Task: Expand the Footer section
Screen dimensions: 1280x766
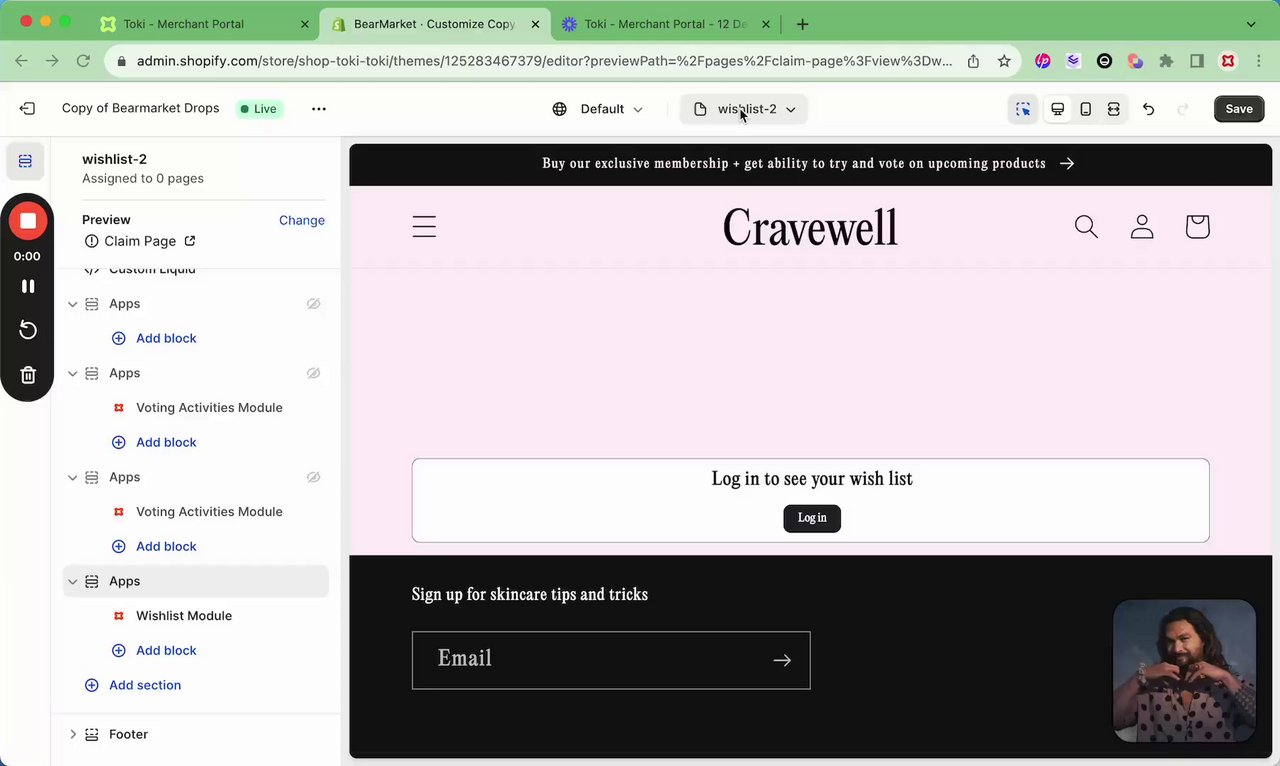Action: tap(72, 734)
